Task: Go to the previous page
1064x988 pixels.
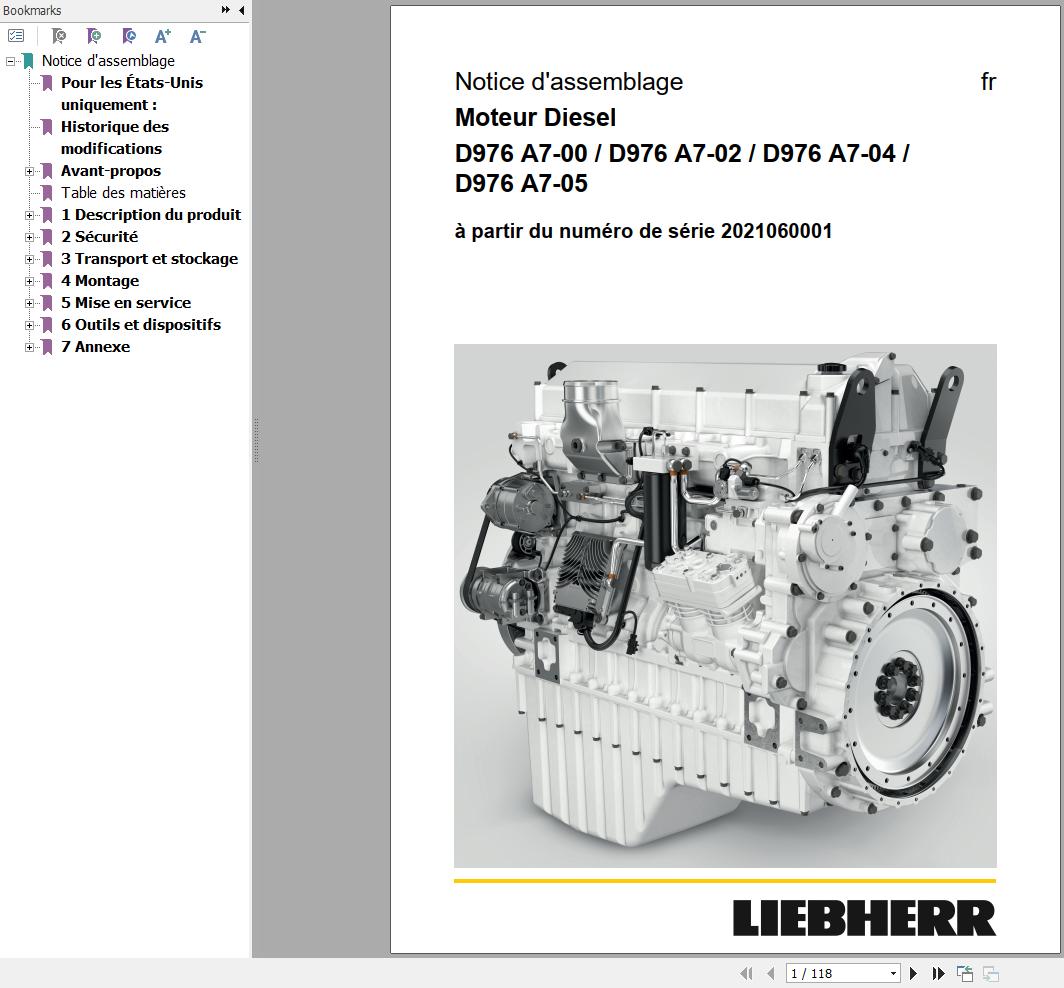Action: tap(770, 974)
